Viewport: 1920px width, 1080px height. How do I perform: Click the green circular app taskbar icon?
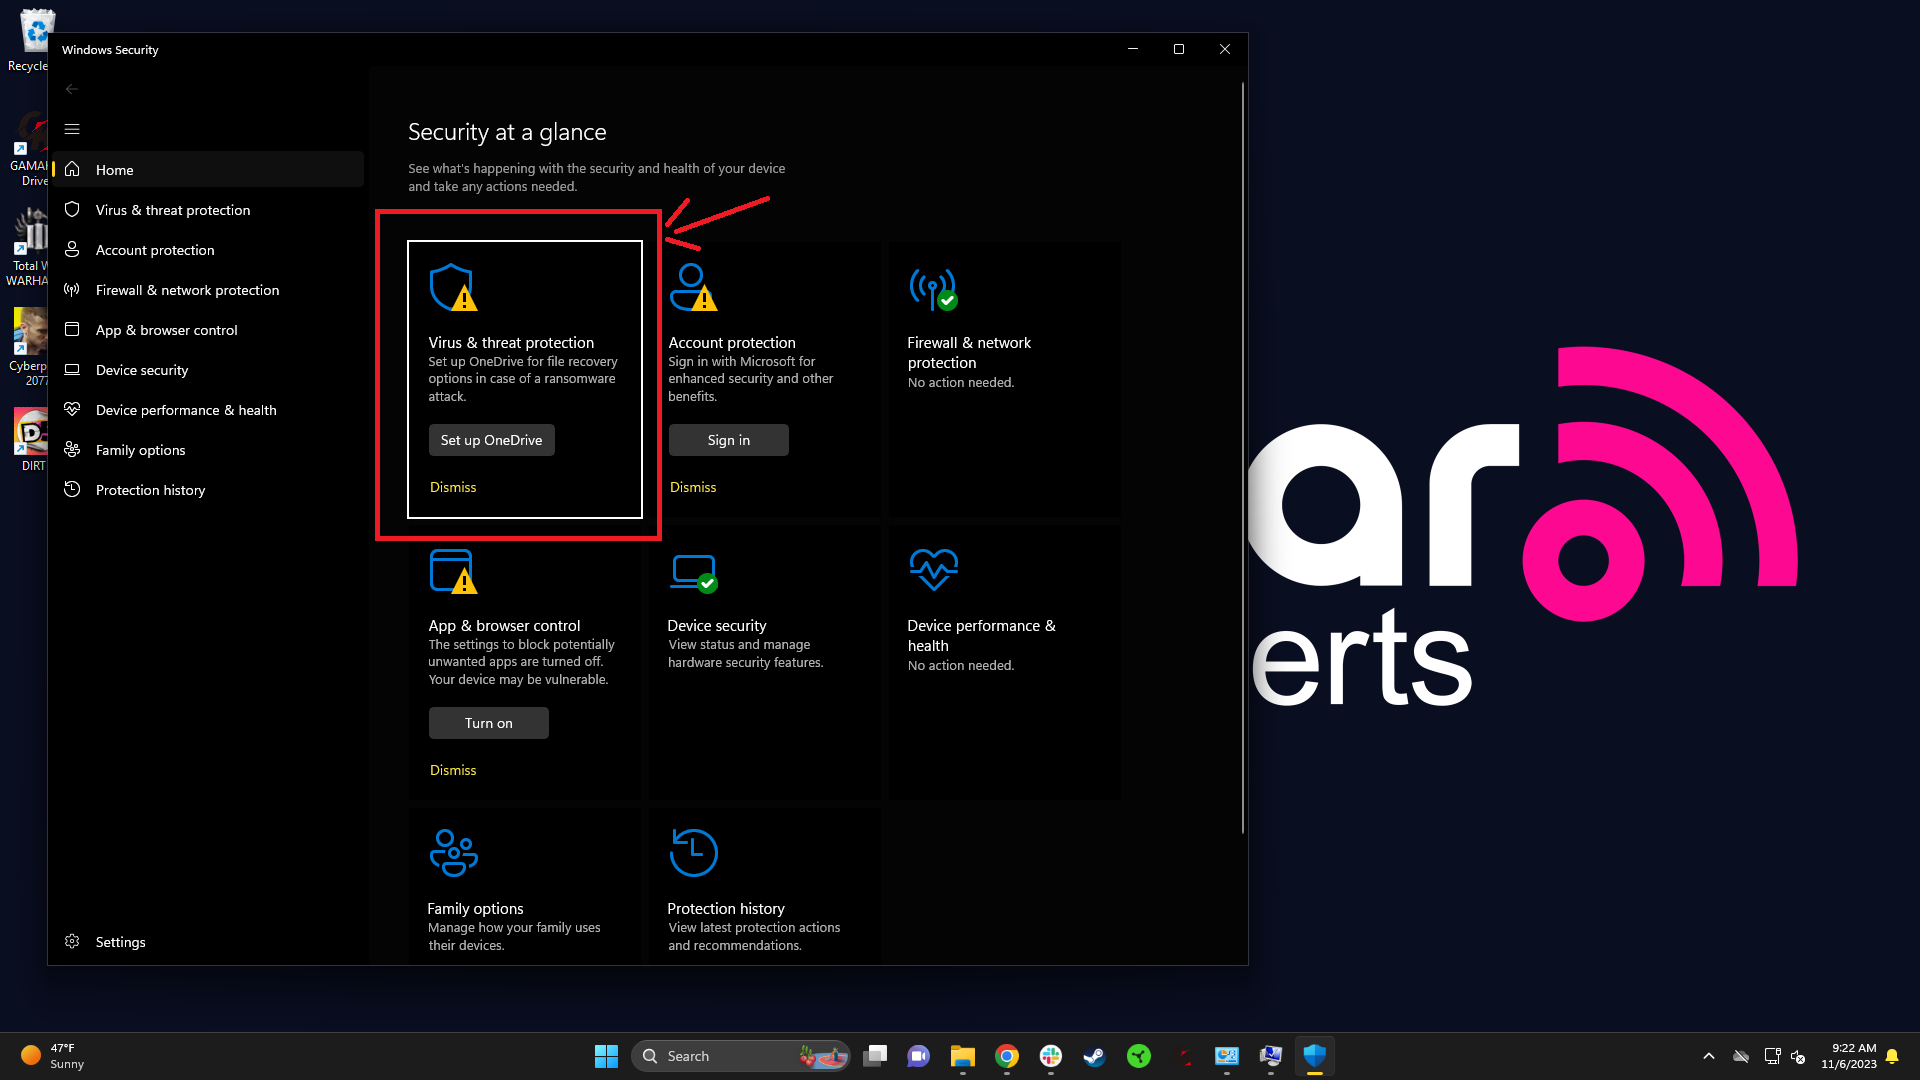[x=1139, y=1056]
